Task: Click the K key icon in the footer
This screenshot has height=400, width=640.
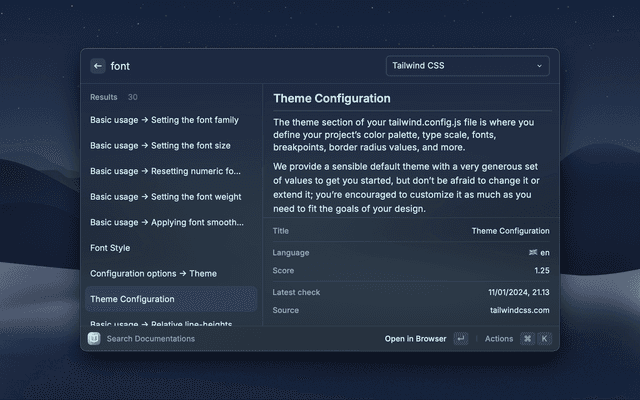Action: [x=544, y=339]
